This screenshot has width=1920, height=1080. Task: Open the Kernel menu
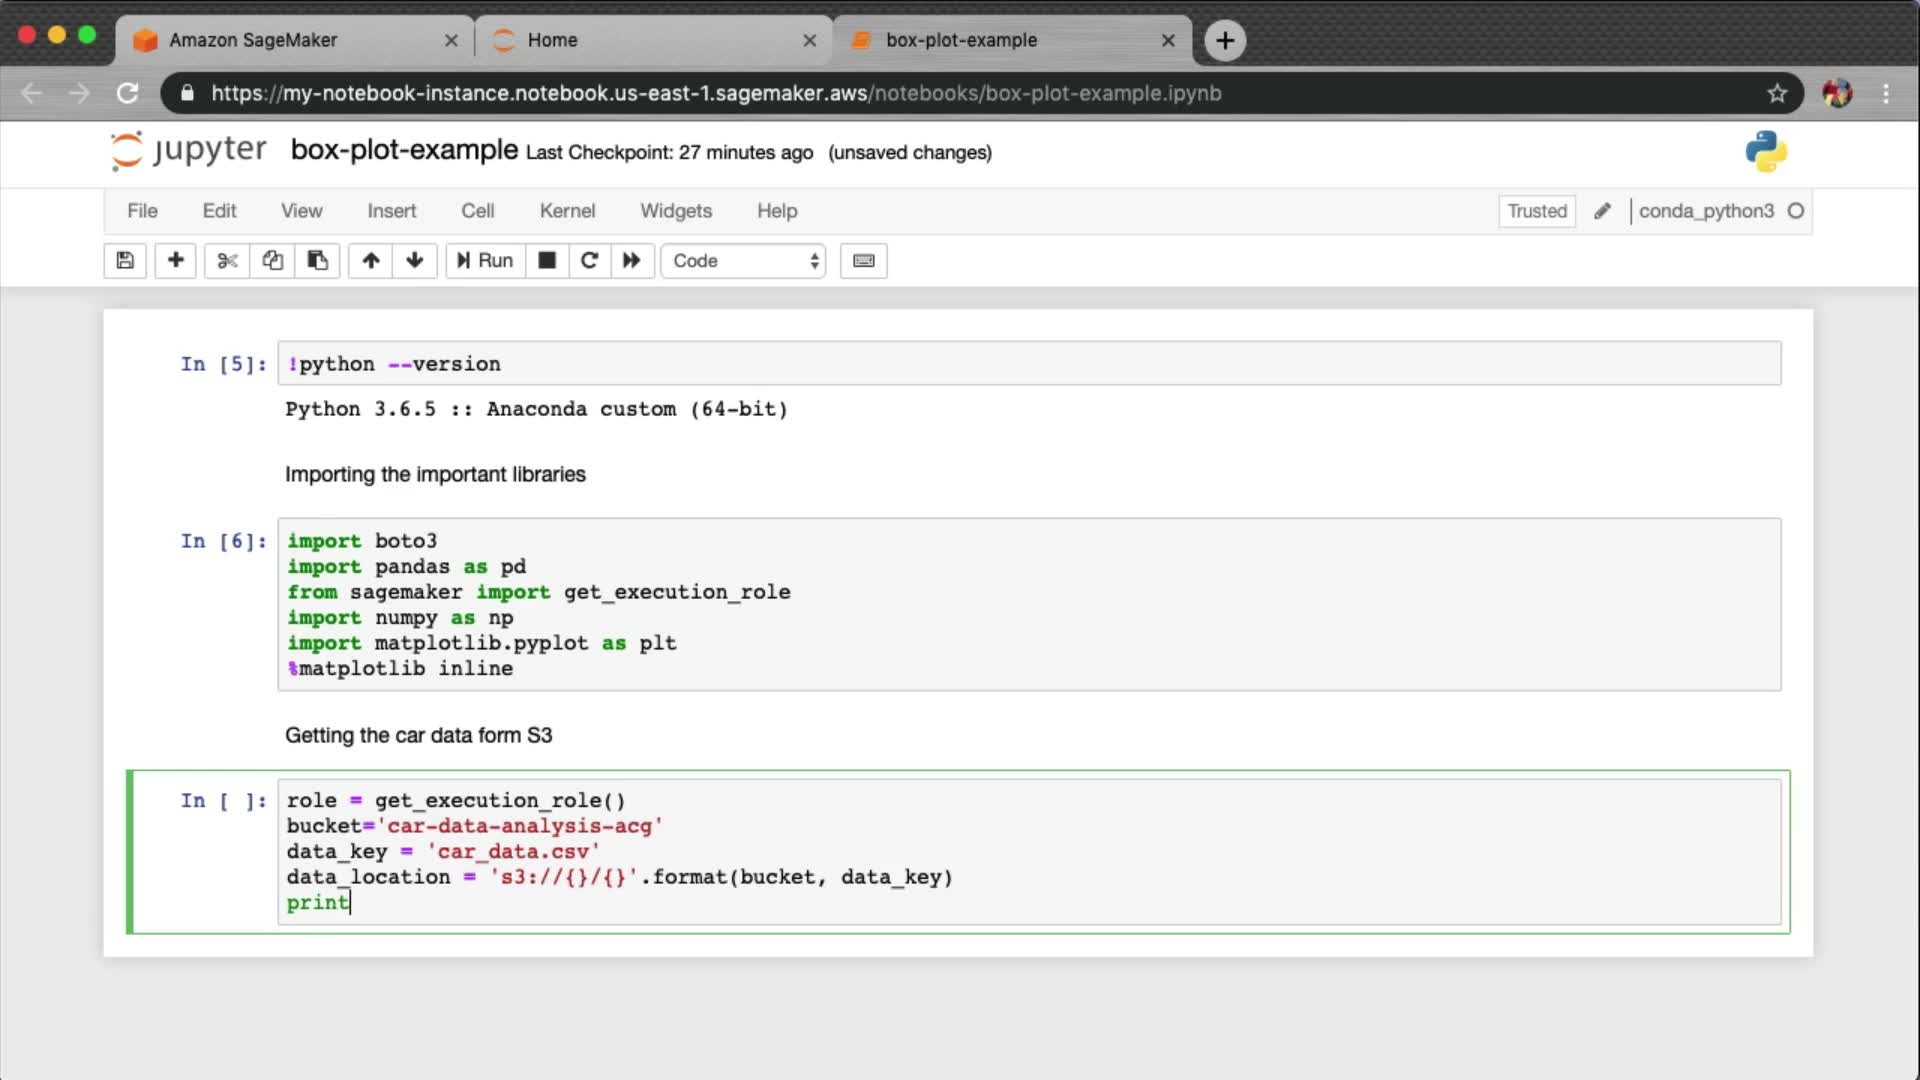[x=567, y=211]
